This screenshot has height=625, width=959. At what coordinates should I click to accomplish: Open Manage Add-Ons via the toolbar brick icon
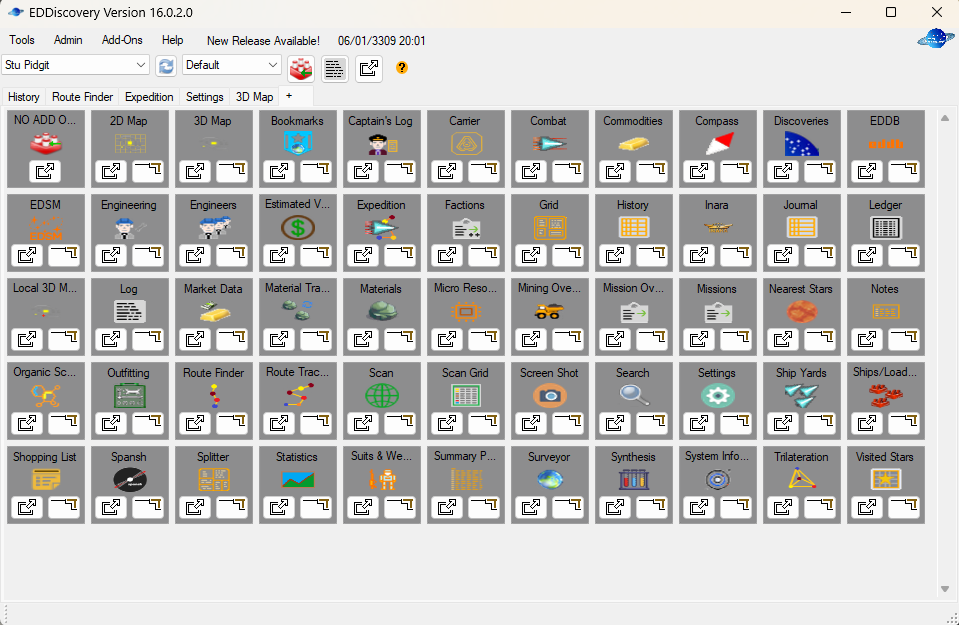301,68
